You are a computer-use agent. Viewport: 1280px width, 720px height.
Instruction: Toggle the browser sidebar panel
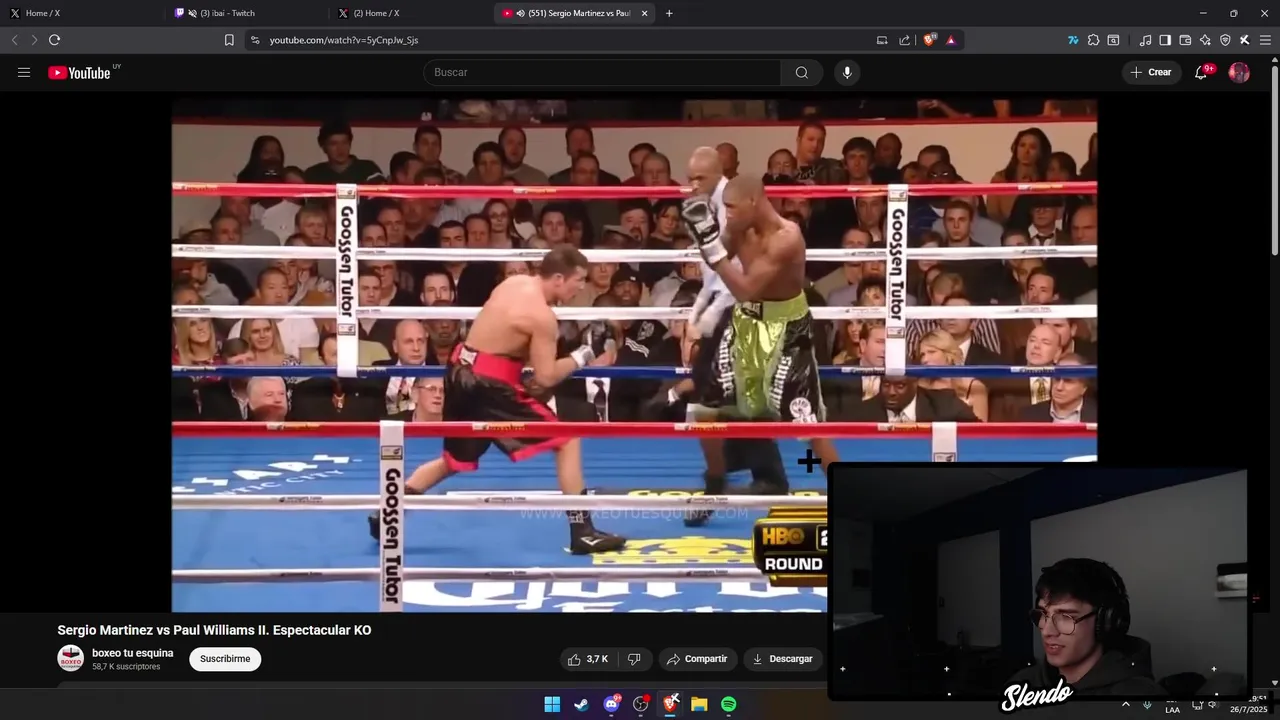tap(1165, 40)
